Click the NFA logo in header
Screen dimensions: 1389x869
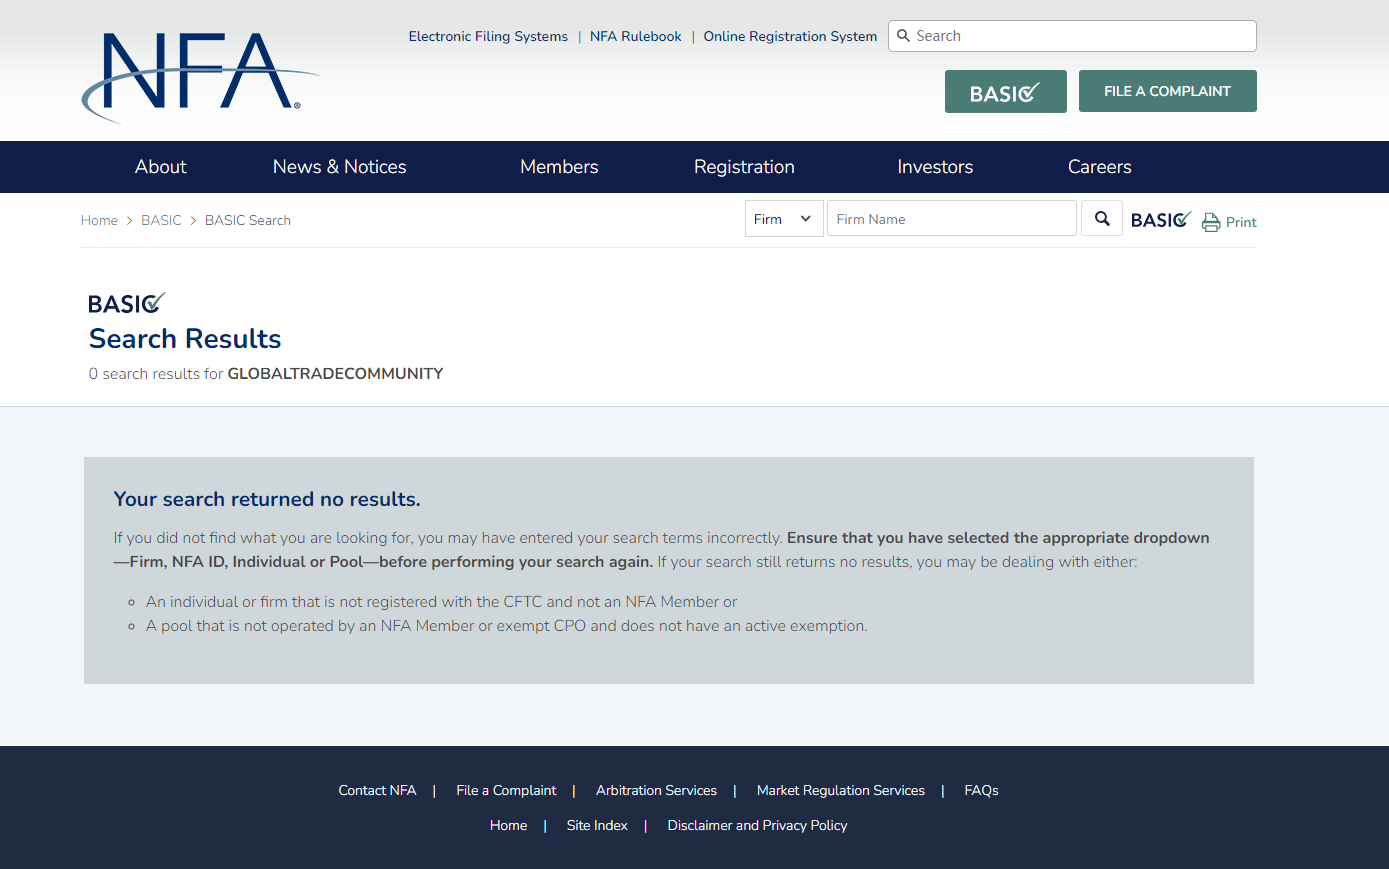point(199,75)
